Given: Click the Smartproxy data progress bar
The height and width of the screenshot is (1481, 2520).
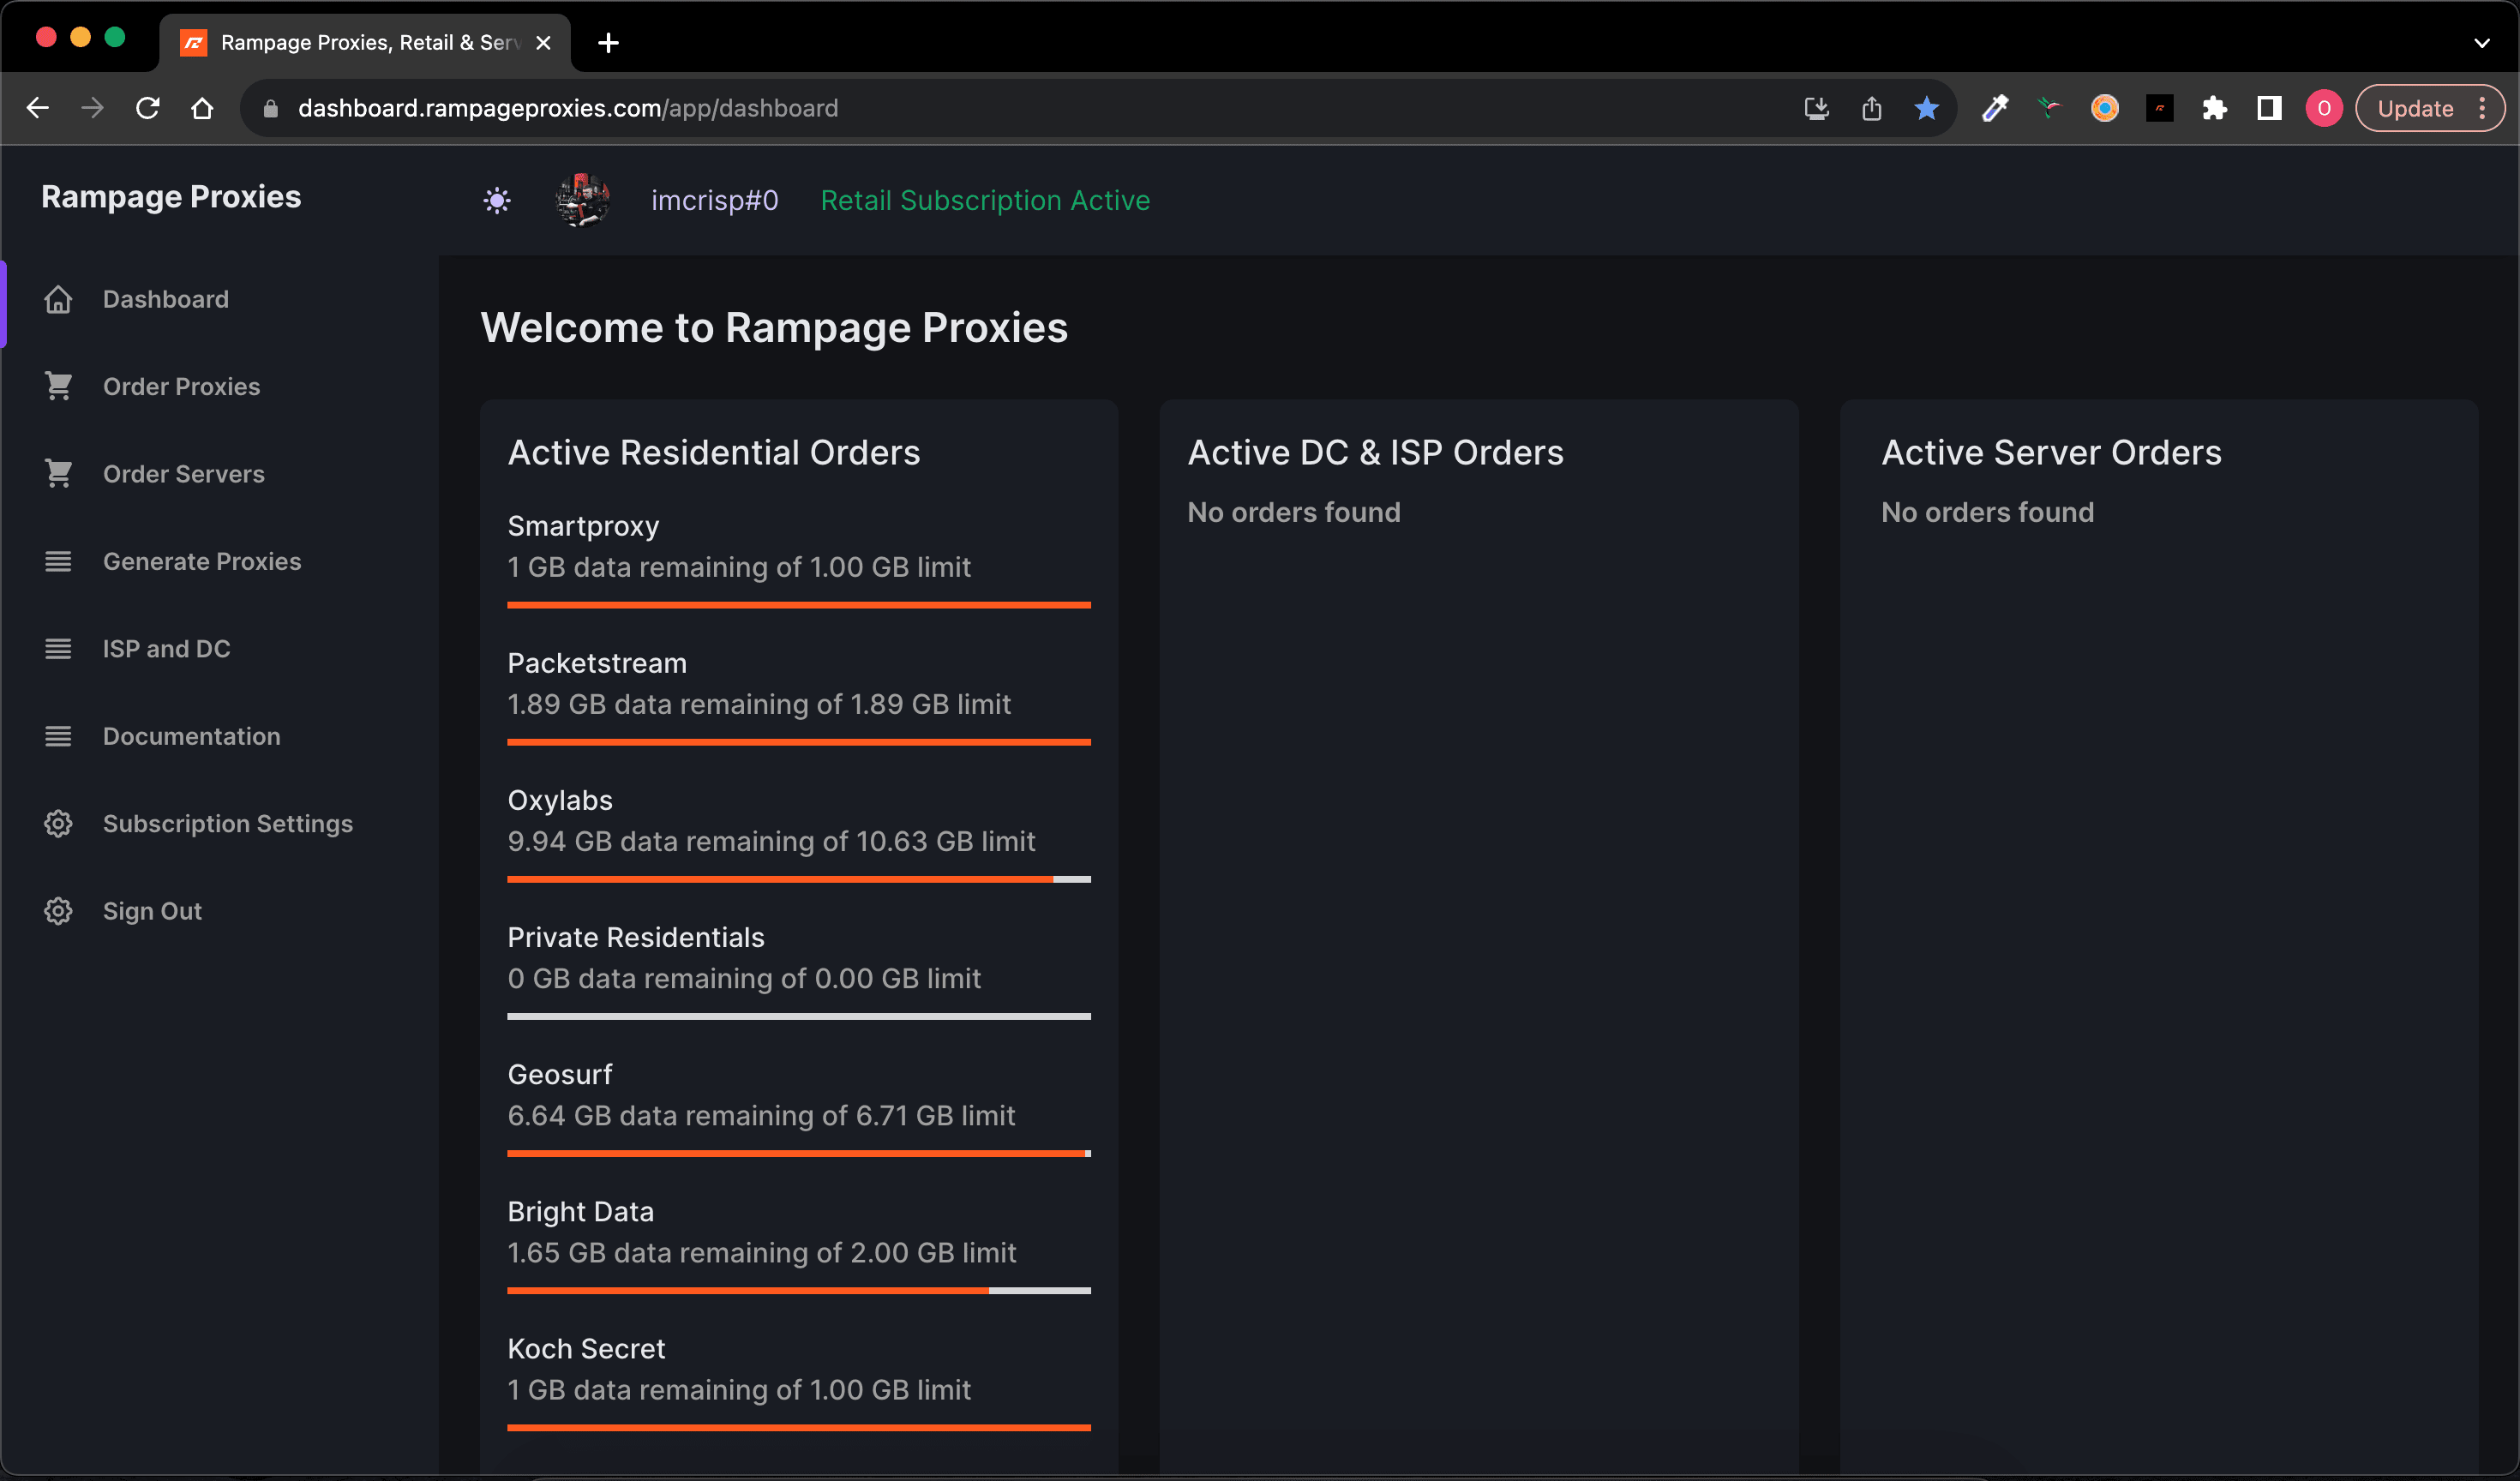Looking at the screenshot, I should click(x=799, y=605).
